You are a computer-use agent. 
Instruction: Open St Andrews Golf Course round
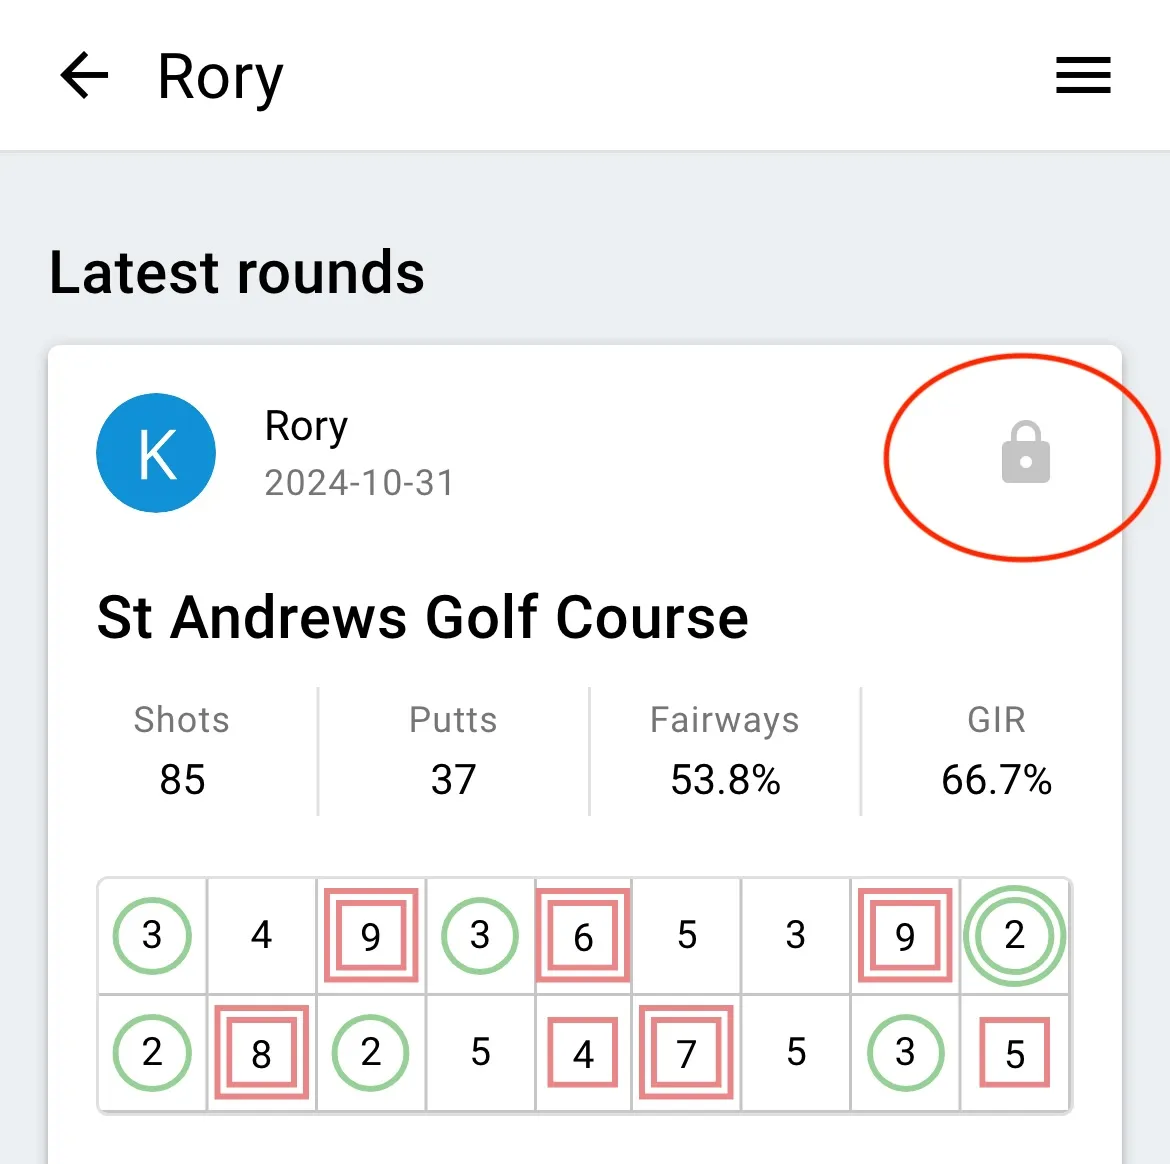tap(422, 618)
